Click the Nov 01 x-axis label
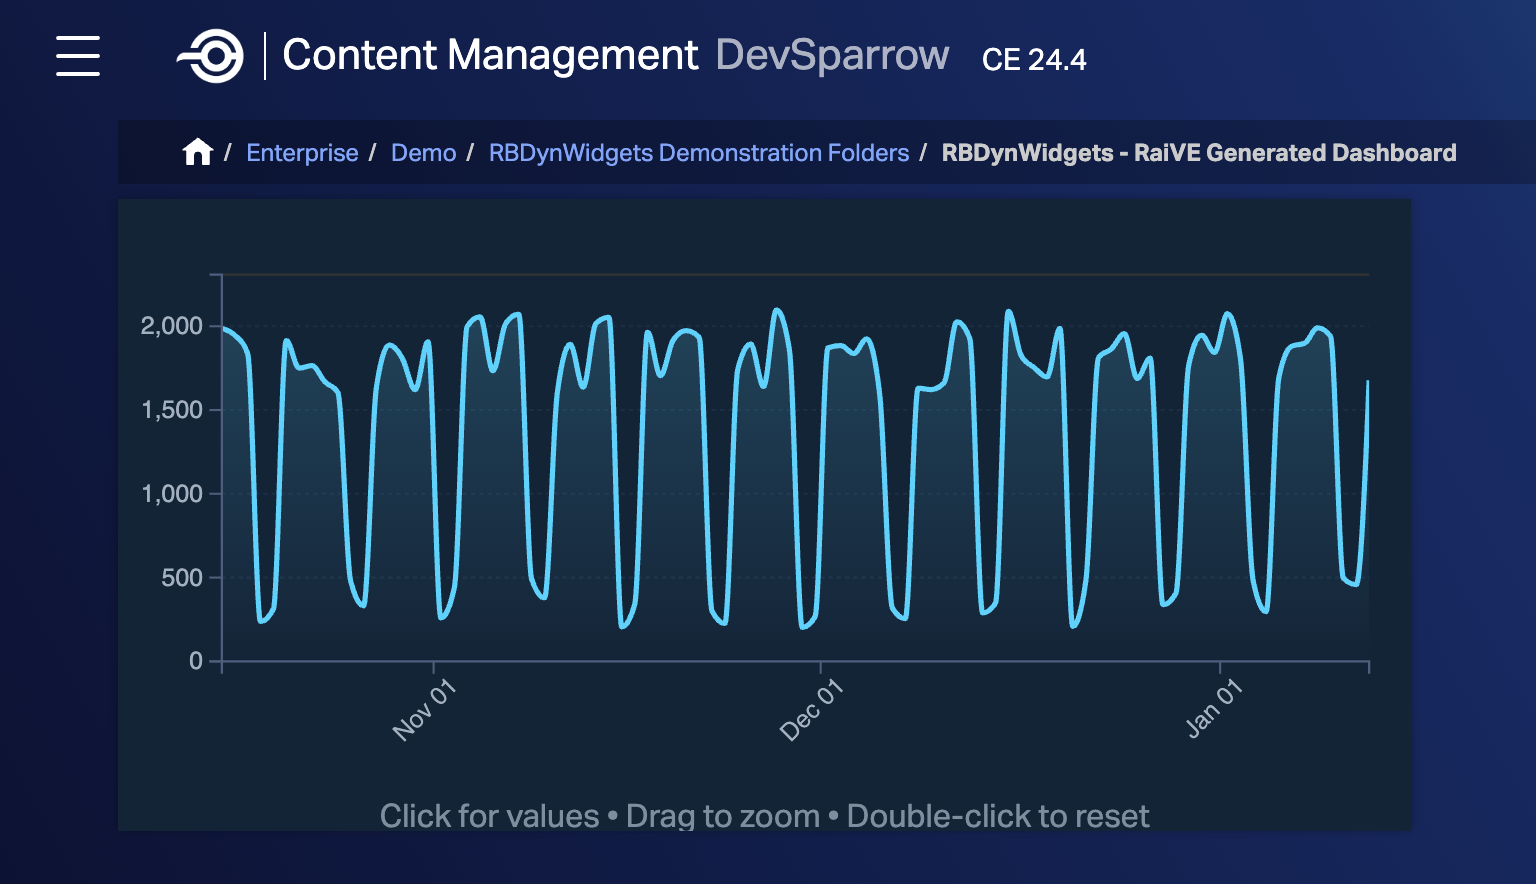 point(424,710)
